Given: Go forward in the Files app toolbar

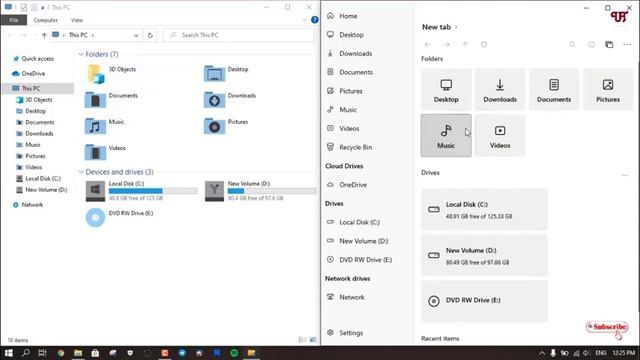Looking at the screenshot, I should [x=447, y=44].
